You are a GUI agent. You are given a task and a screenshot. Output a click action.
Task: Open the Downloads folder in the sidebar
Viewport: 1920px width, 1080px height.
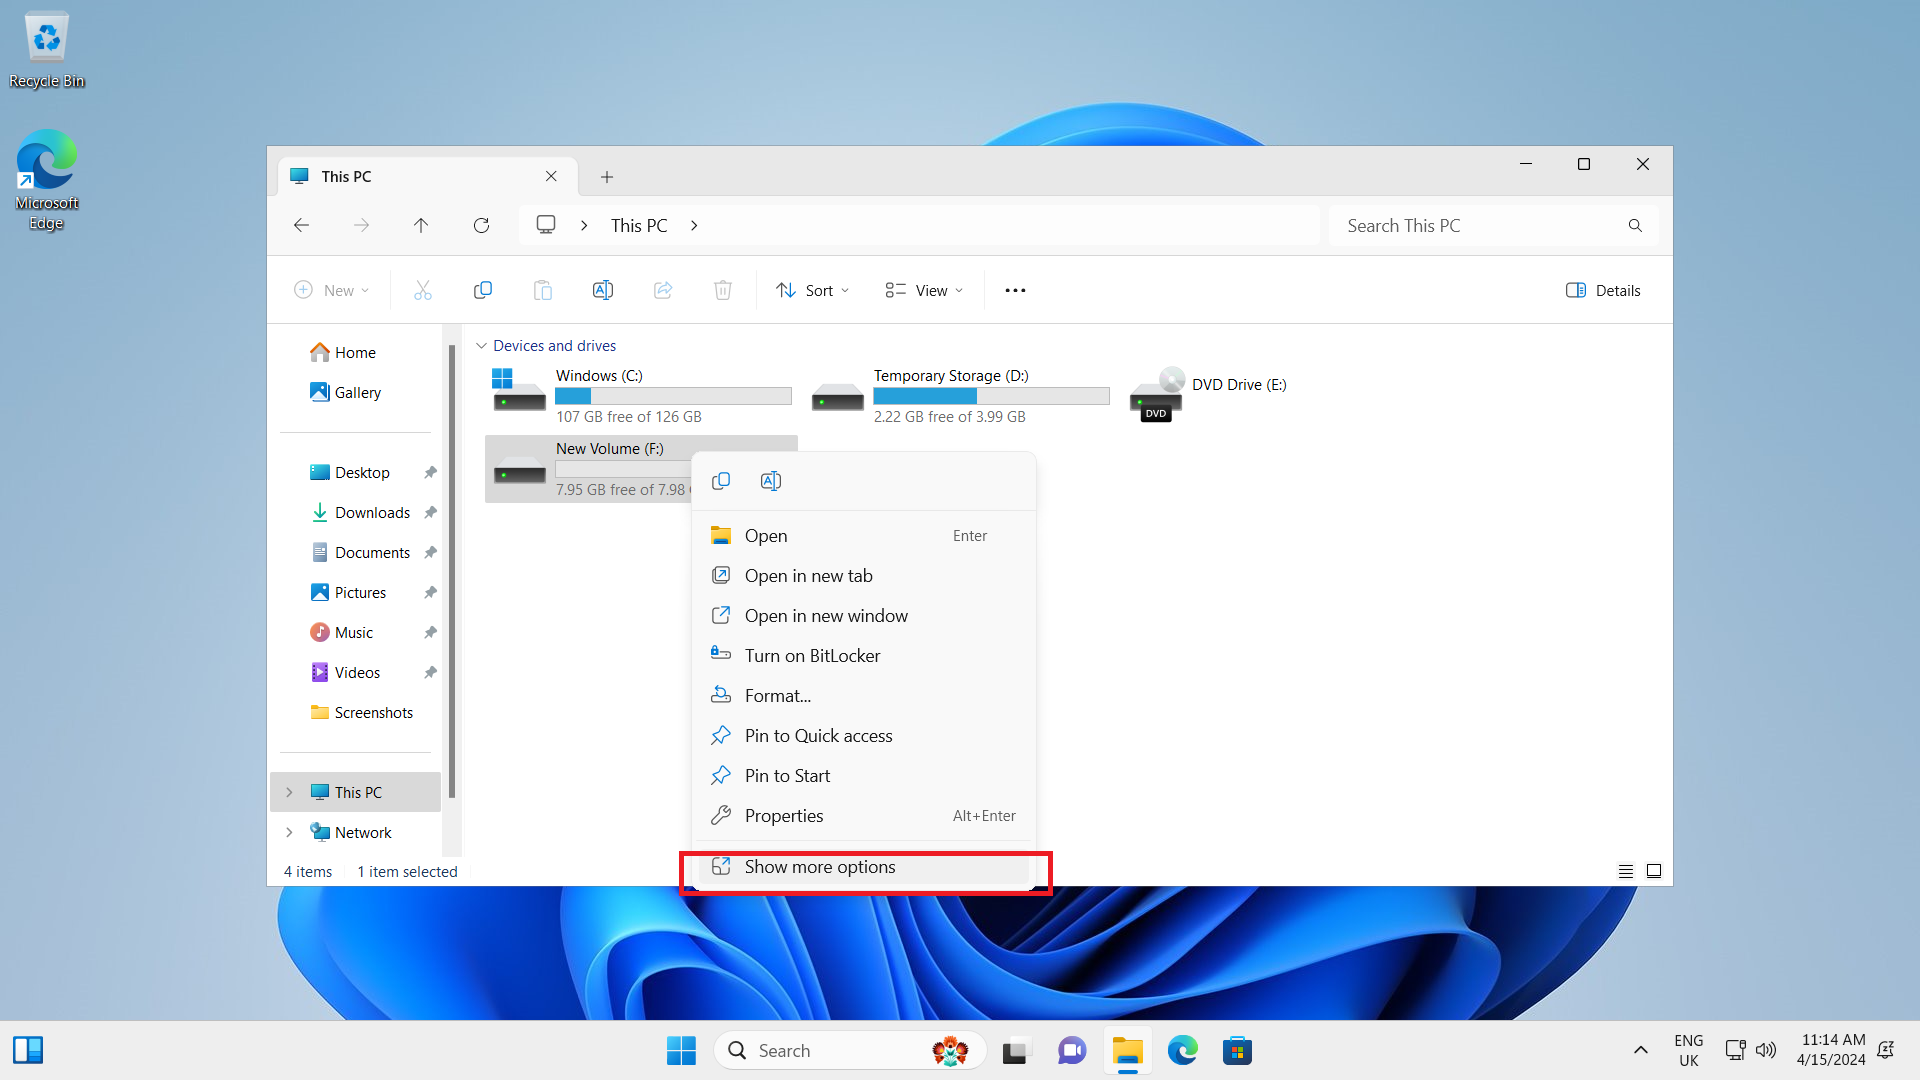pos(372,512)
